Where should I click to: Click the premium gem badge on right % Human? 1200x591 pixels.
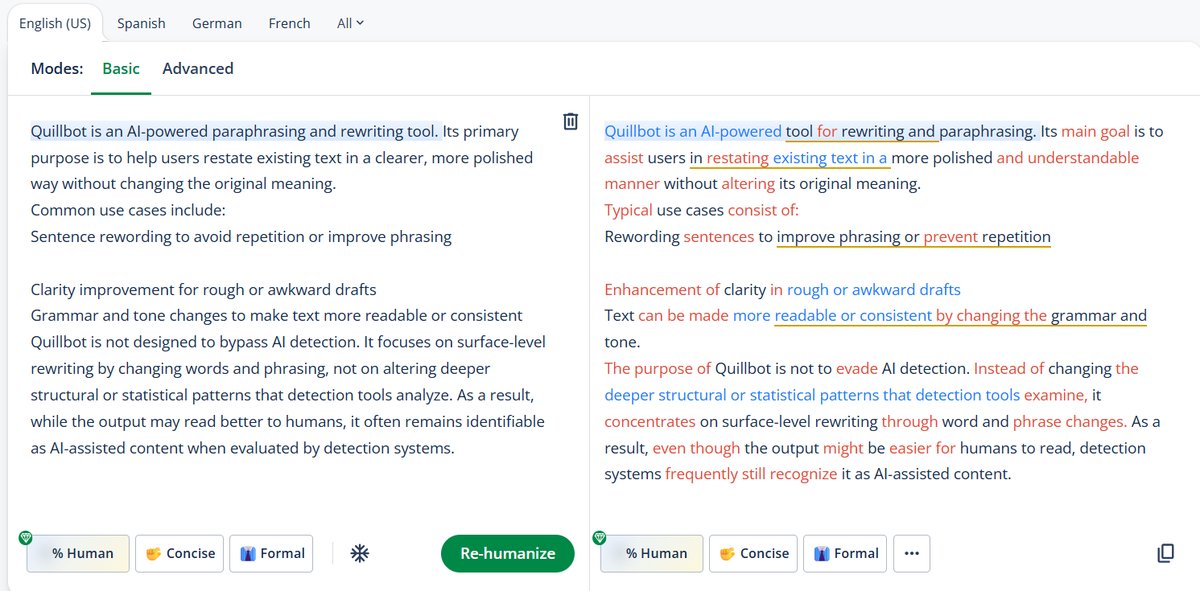tap(599, 538)
